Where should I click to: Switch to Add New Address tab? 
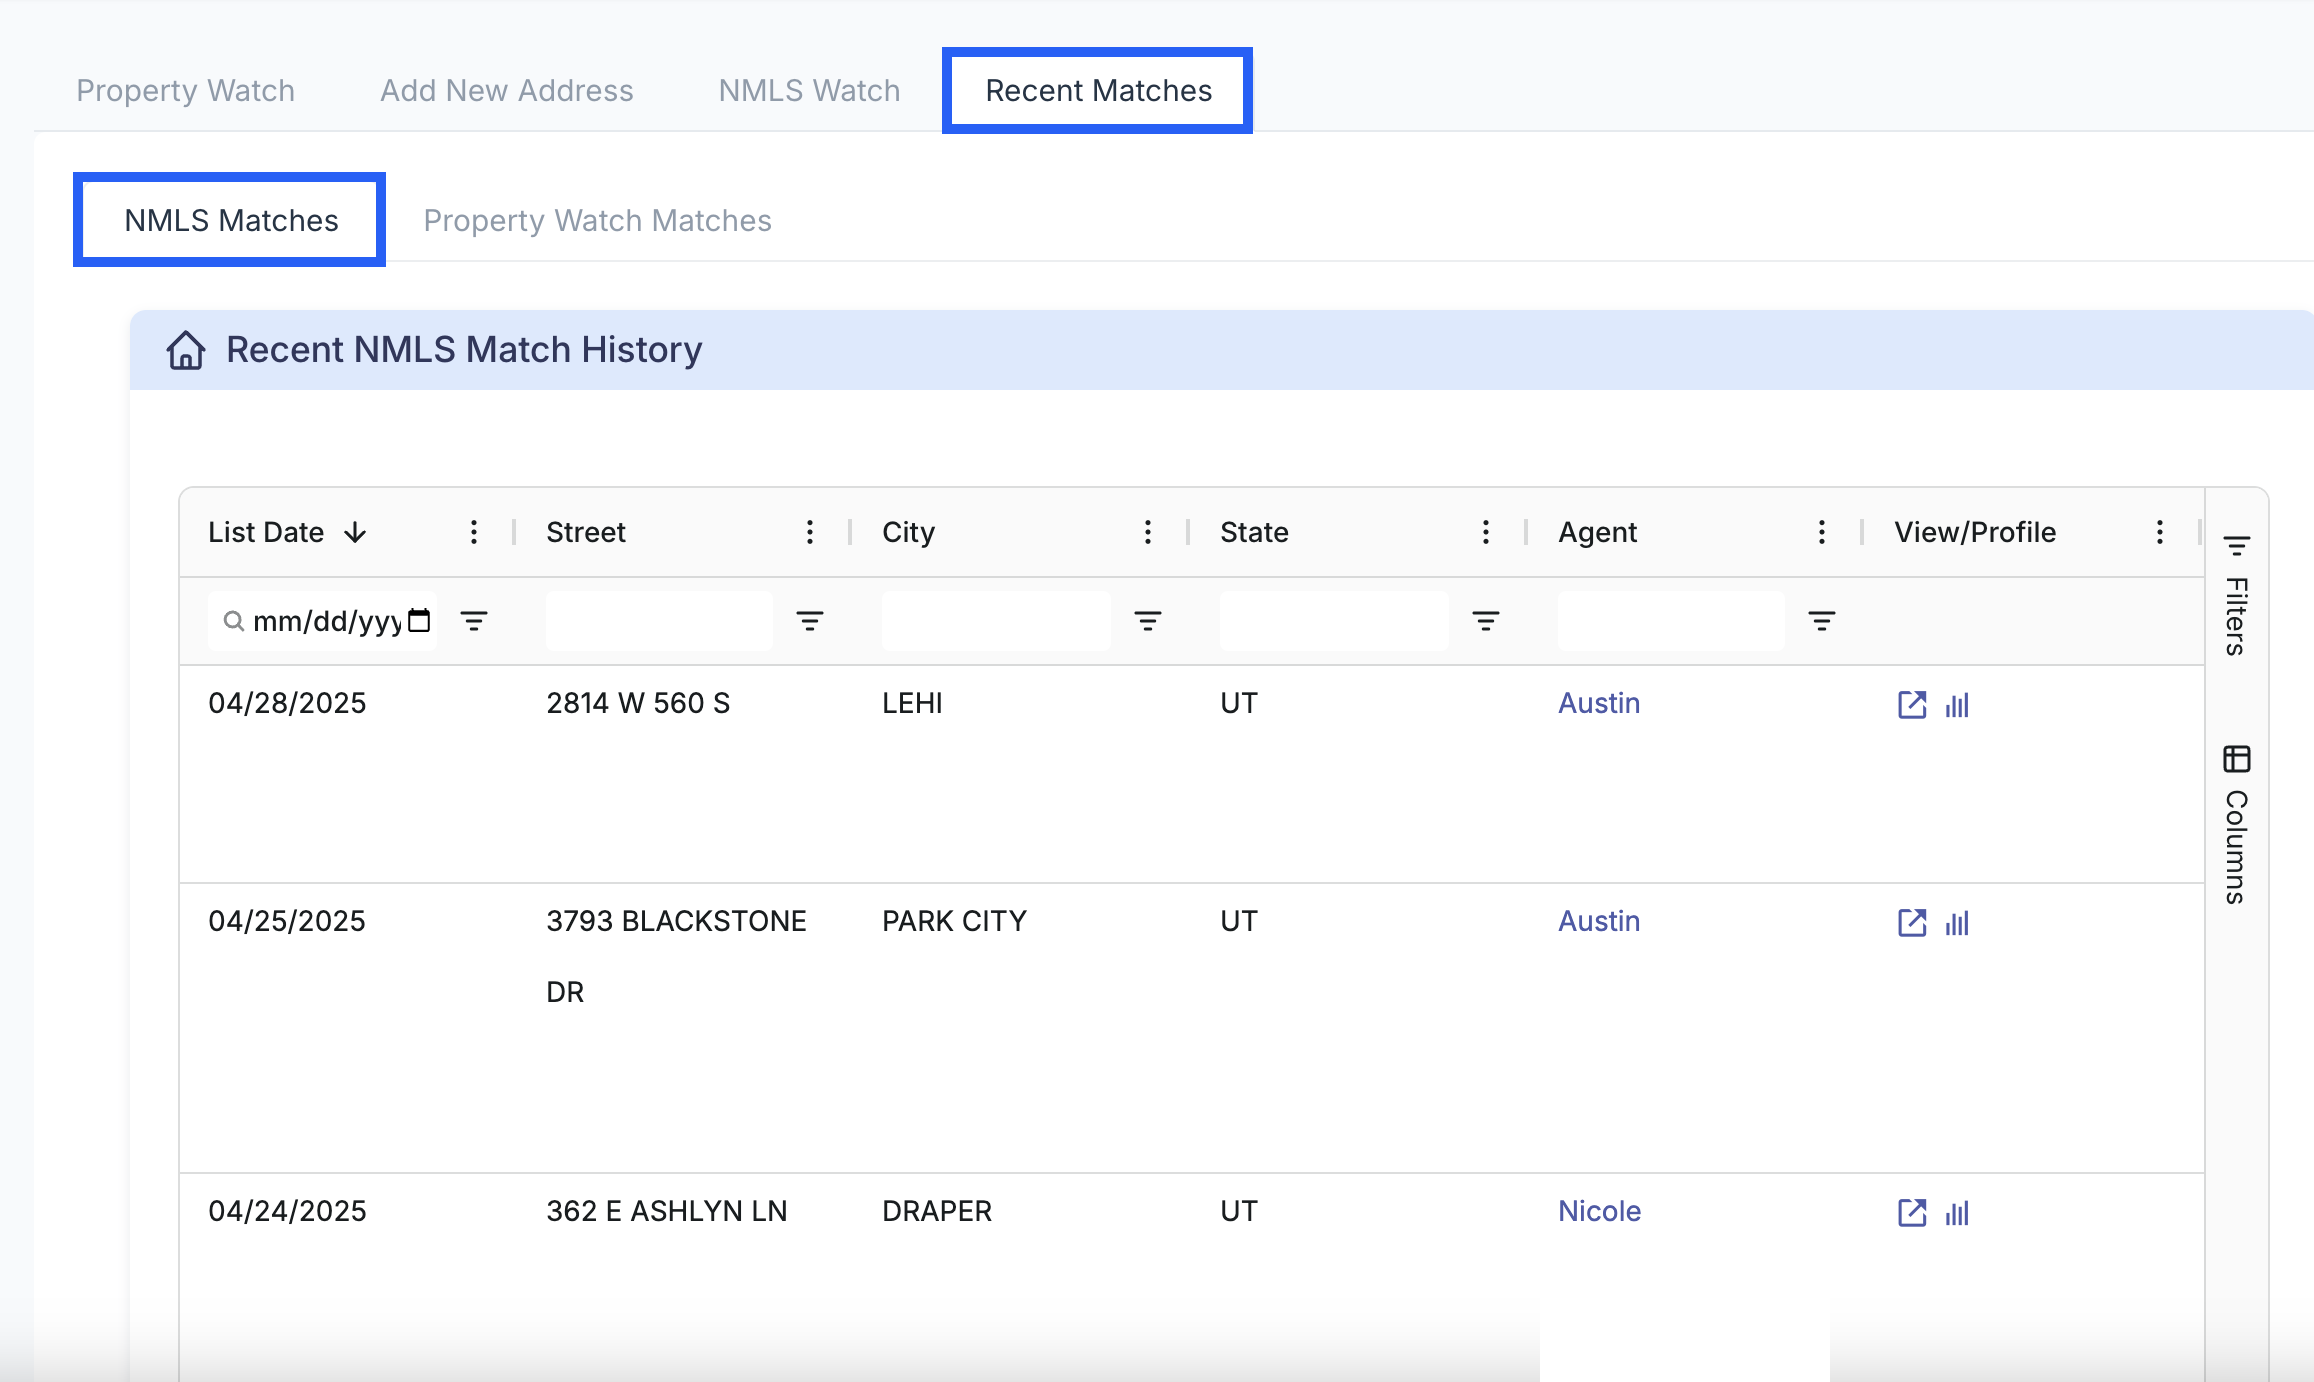point(507,91)
